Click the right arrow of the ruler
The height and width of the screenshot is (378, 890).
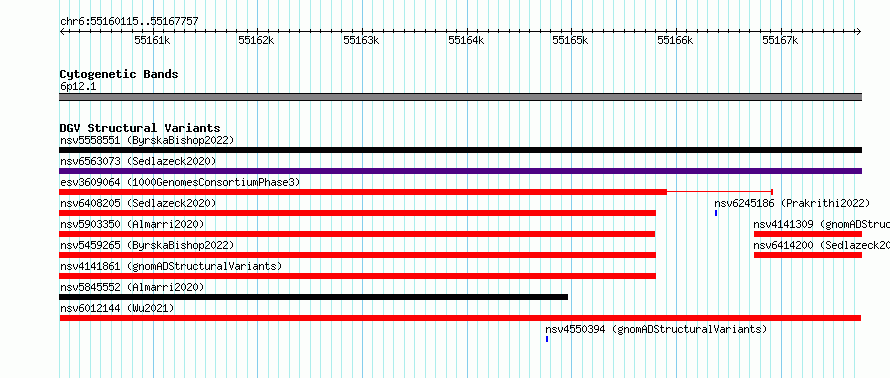[859, 31]
